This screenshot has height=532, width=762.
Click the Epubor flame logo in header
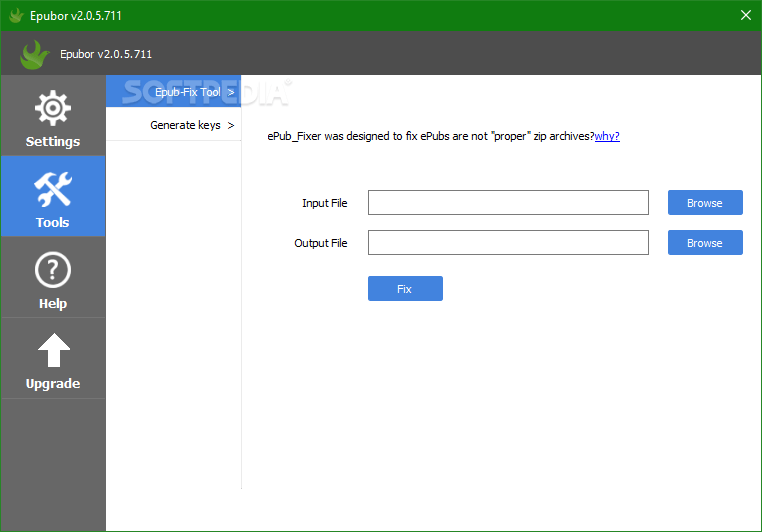tap(34, 54)
